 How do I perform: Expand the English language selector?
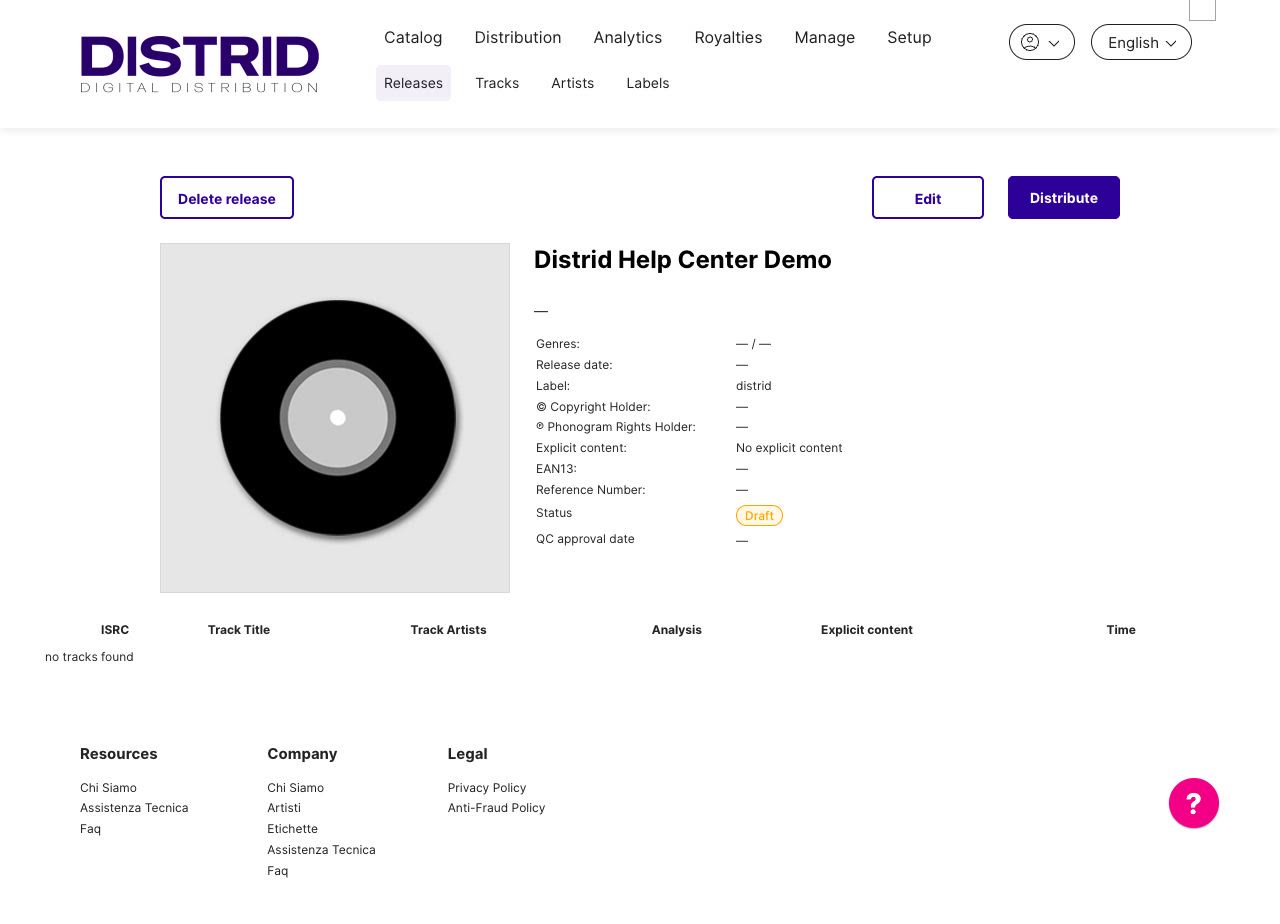pos(1141,42)
